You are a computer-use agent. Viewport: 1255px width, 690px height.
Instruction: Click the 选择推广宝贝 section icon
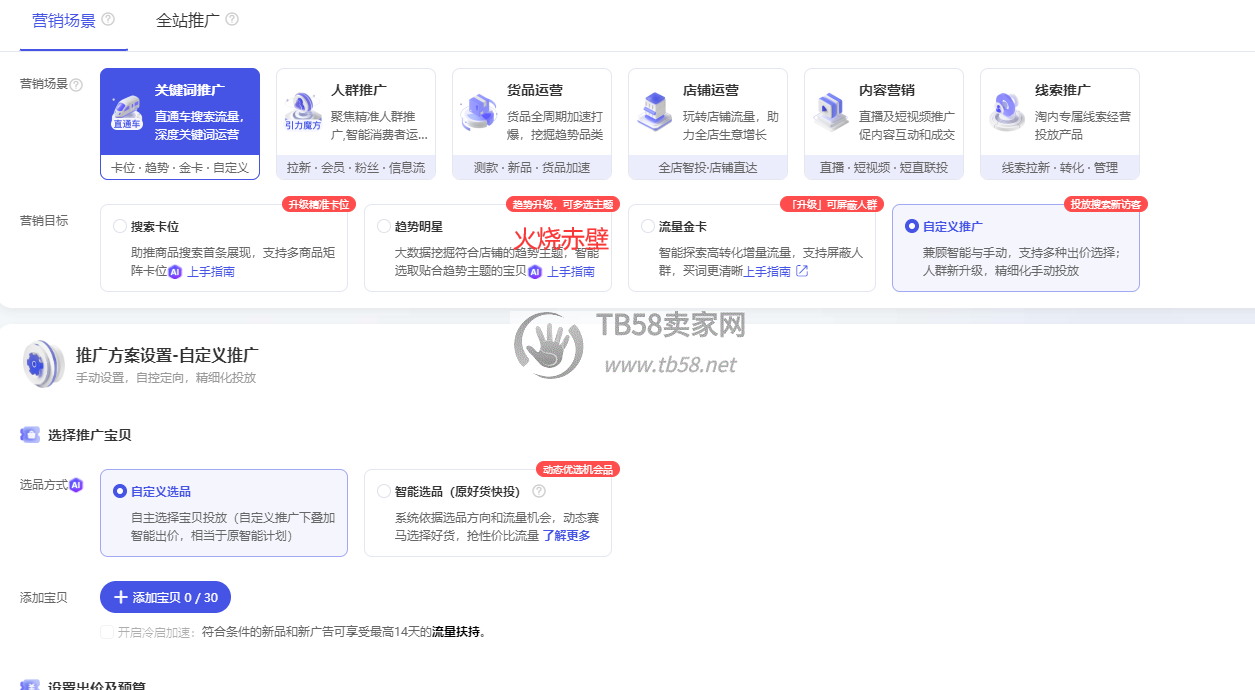point(30,435)
